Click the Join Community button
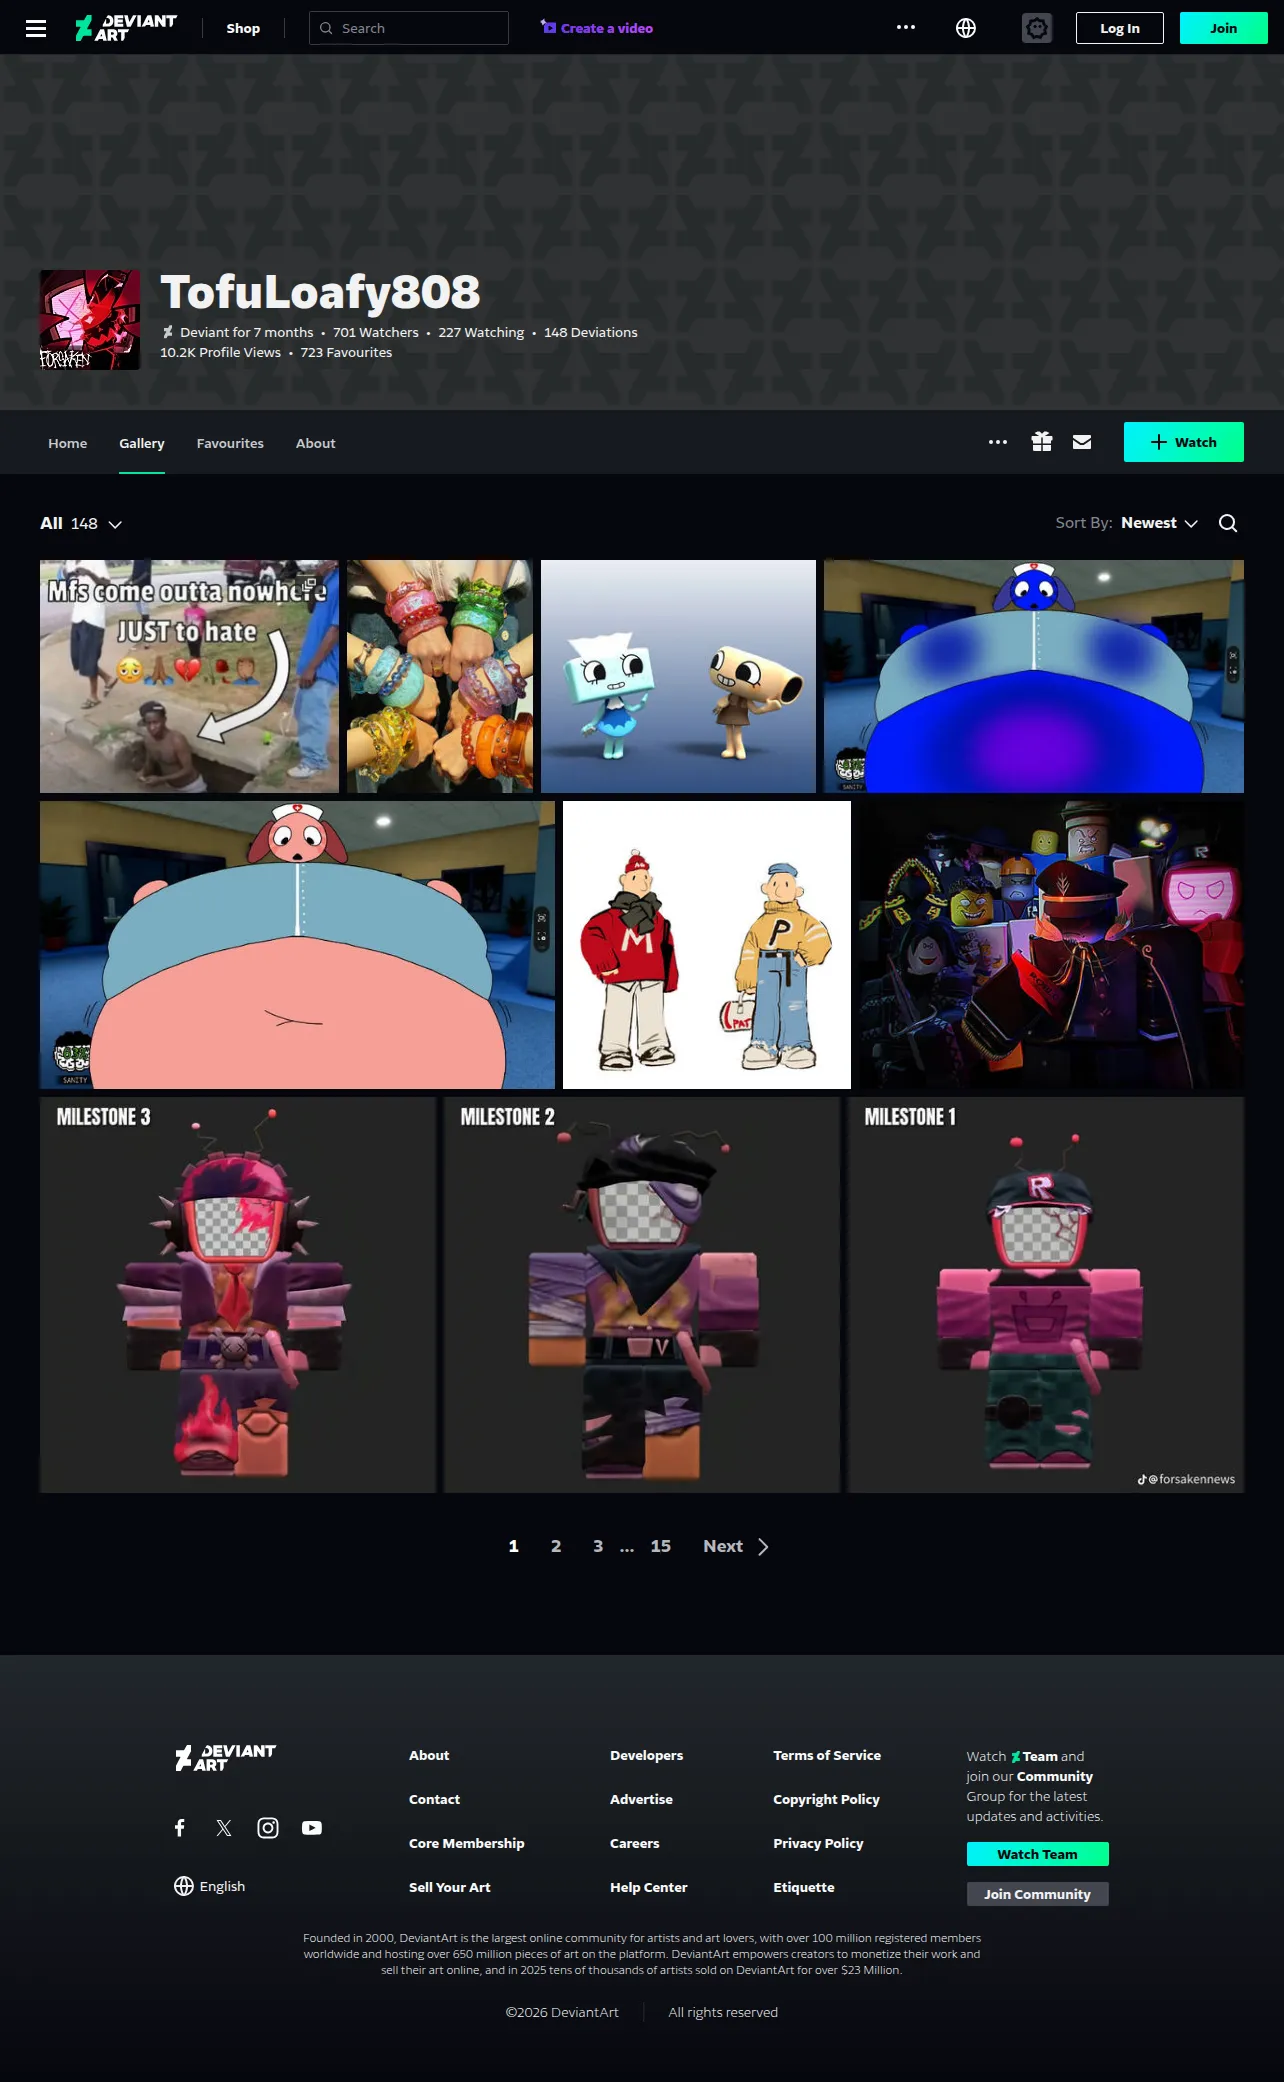The width and height of the screenshot is (1284, 2082). [x=1038, y=1894]
